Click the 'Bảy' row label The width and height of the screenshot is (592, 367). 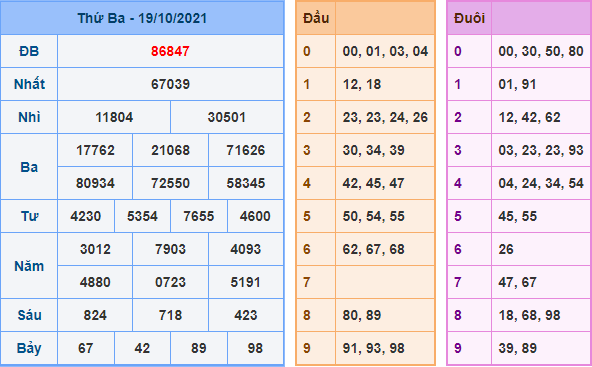[x=29, y=348]
